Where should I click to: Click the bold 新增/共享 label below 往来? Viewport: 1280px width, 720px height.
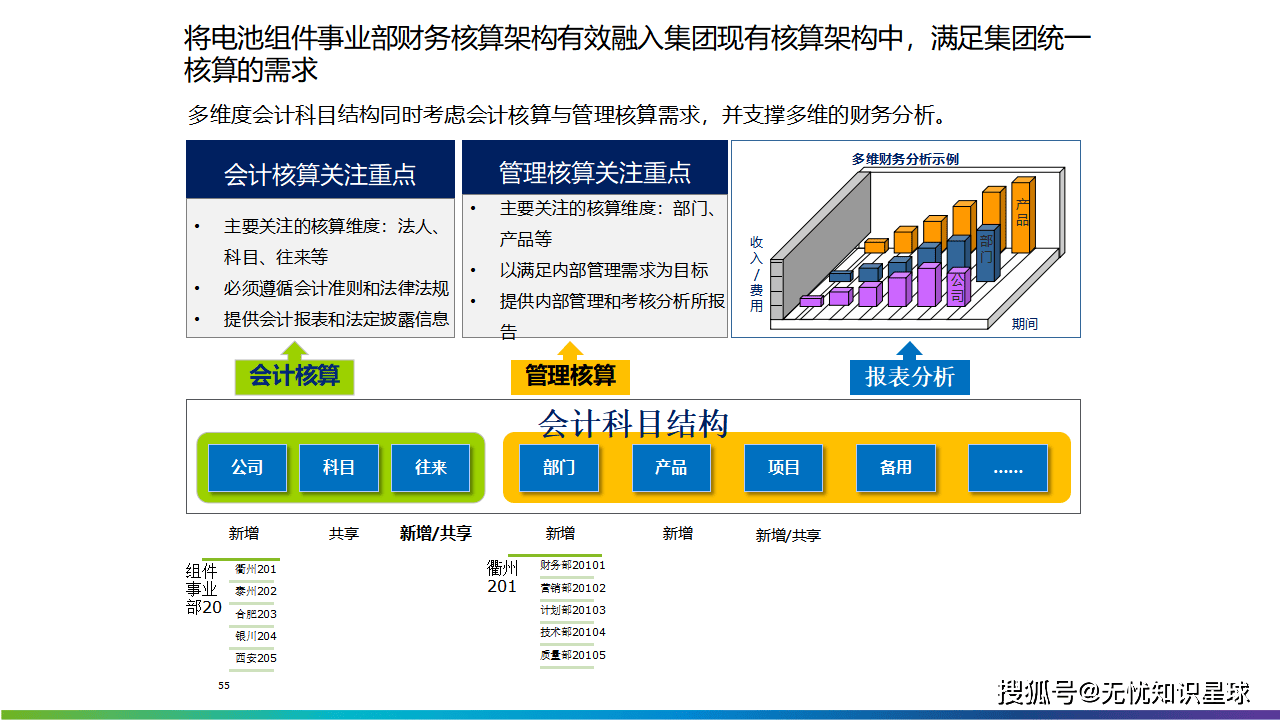point(436,534)
